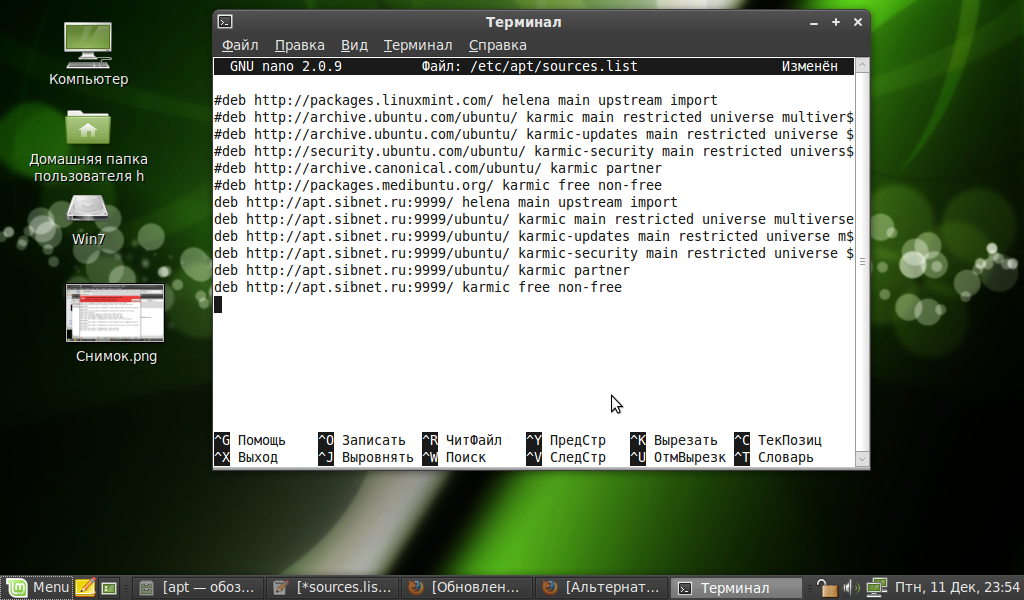This screenshot has width=1024, height=600.
Task: Click the green show-desktop panel icon
Action: pyautogui.click(x=109, y=588)
